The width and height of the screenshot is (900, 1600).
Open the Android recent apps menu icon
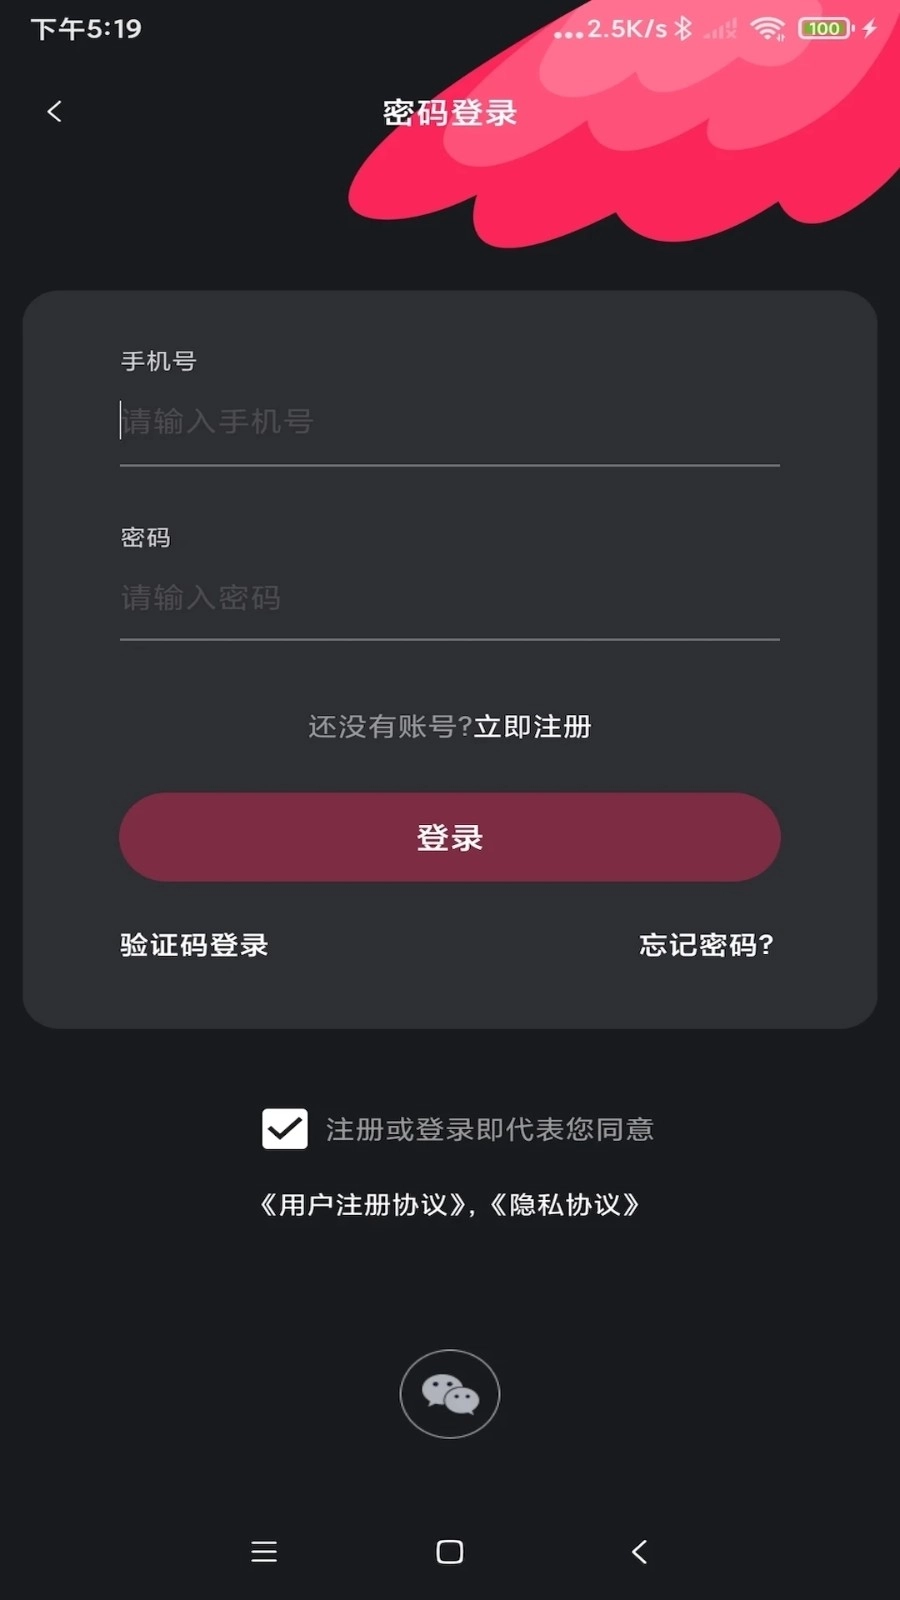(264, 1551)
